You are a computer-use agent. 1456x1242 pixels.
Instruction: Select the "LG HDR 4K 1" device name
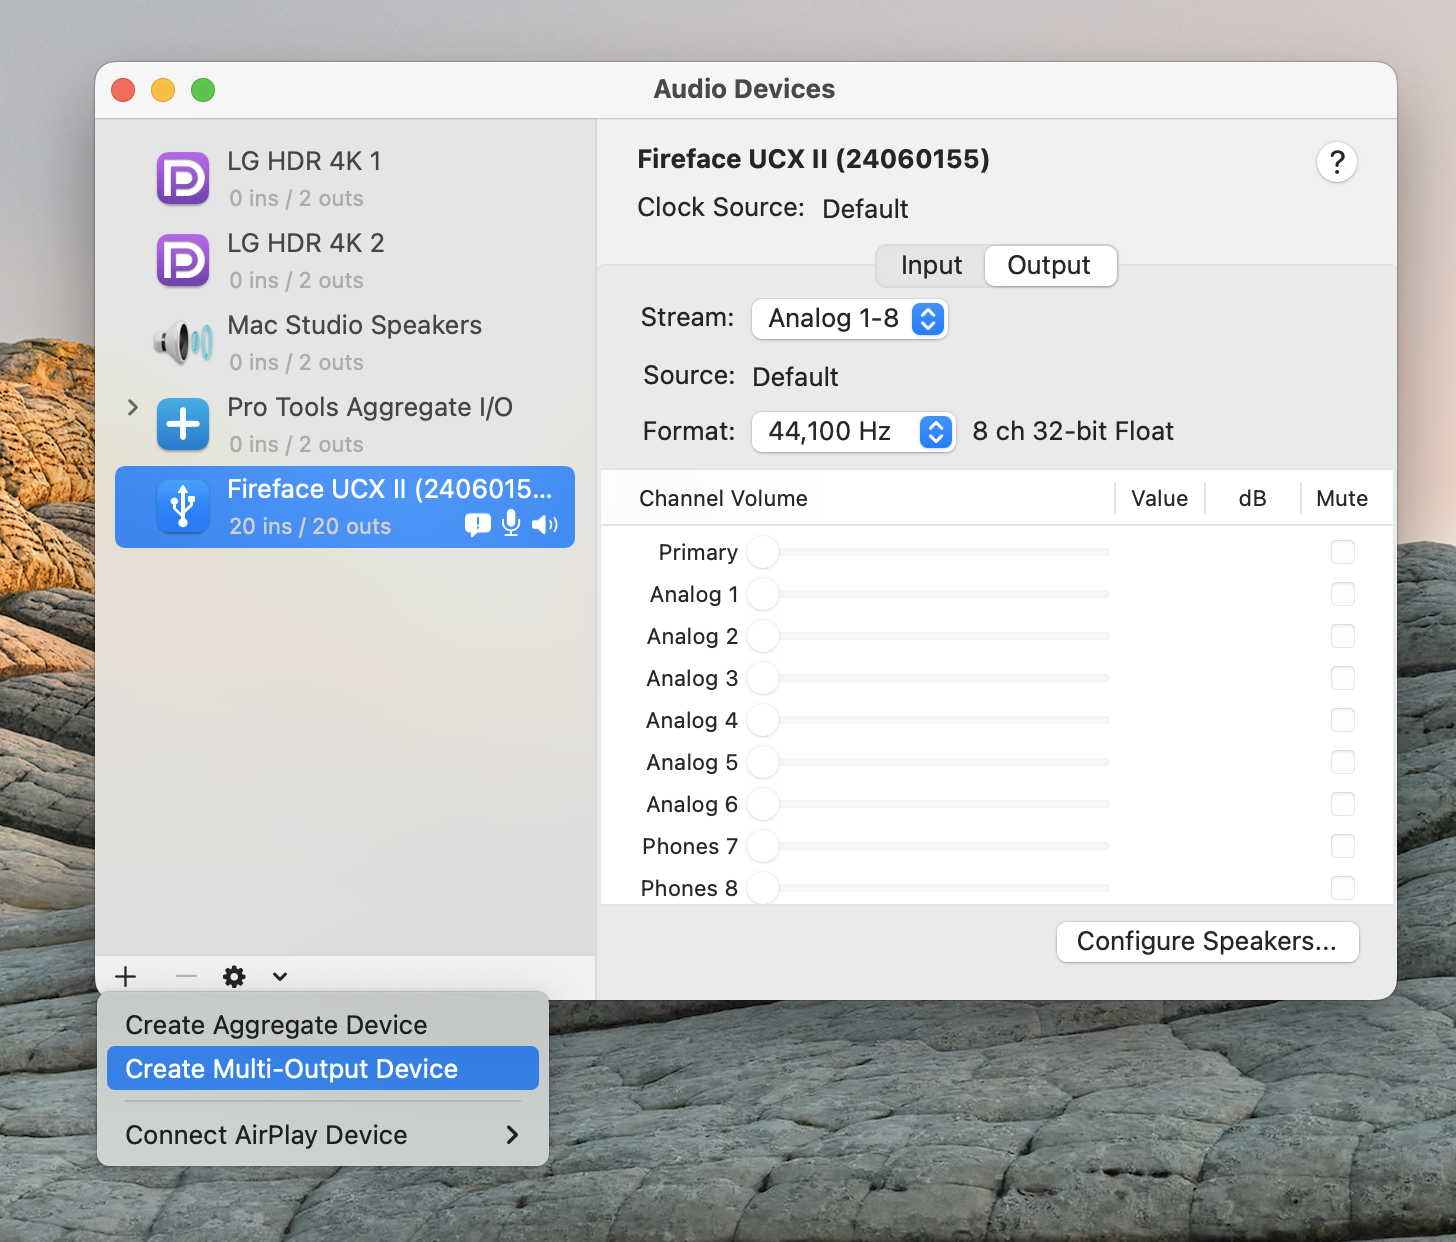click(304, 161)
